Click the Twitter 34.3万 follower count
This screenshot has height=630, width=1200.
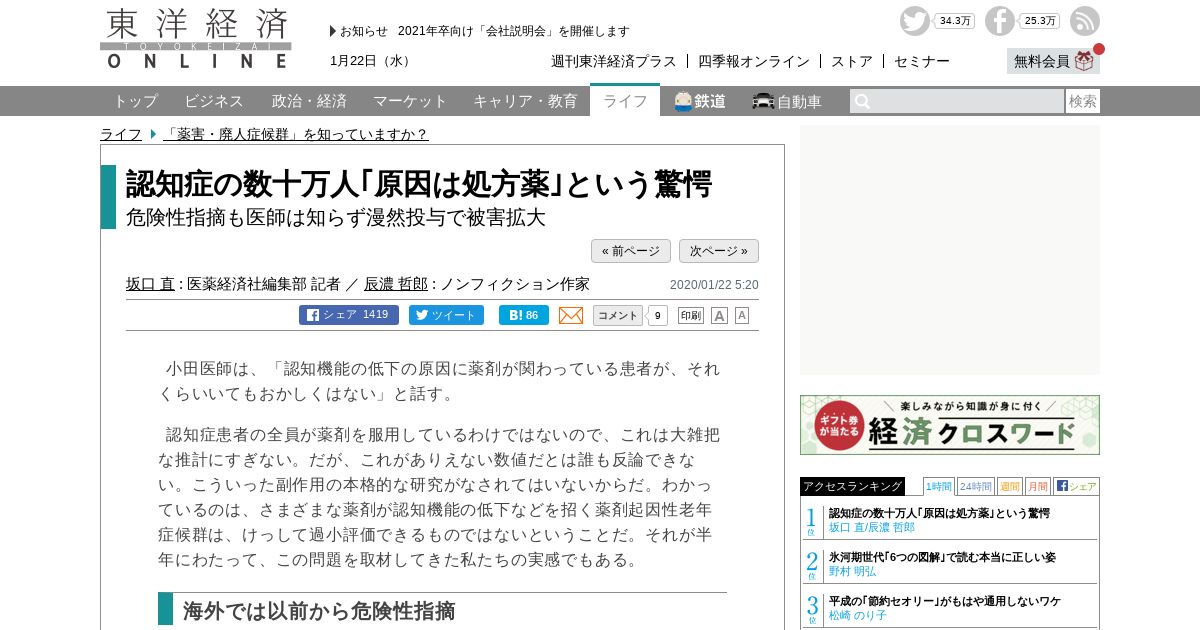coord(954,21)
